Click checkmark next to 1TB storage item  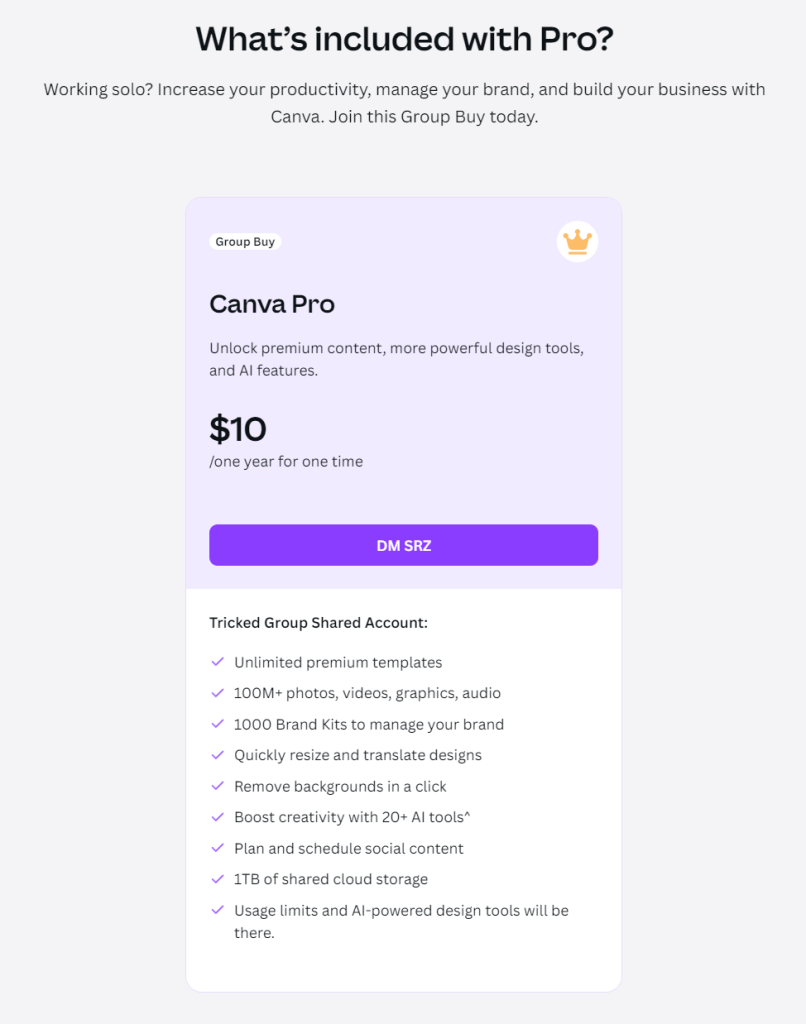click(217, 879)
